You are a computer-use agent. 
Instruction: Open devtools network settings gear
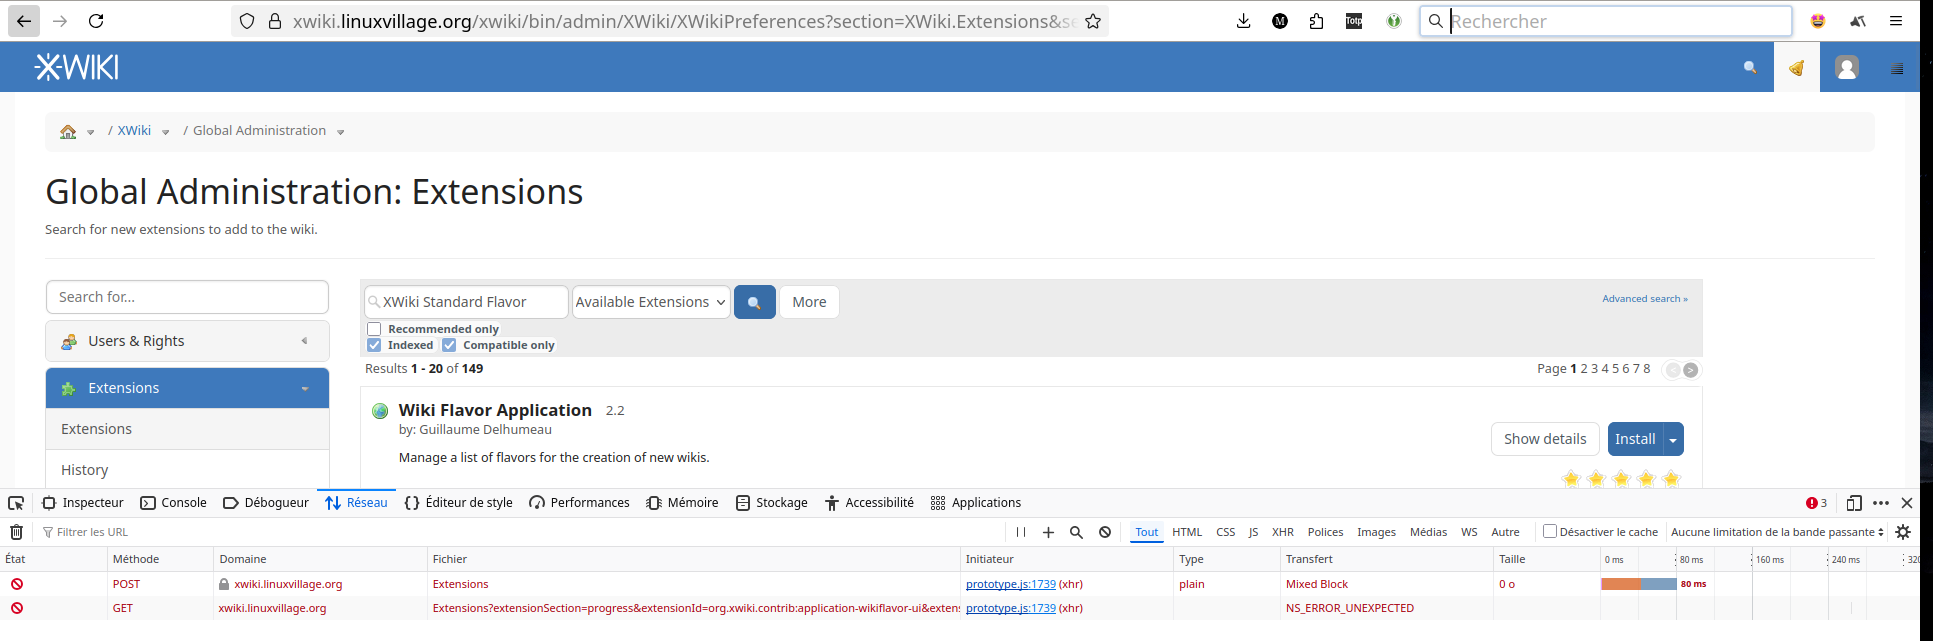pyautogui.click(x=1903, y=532)
